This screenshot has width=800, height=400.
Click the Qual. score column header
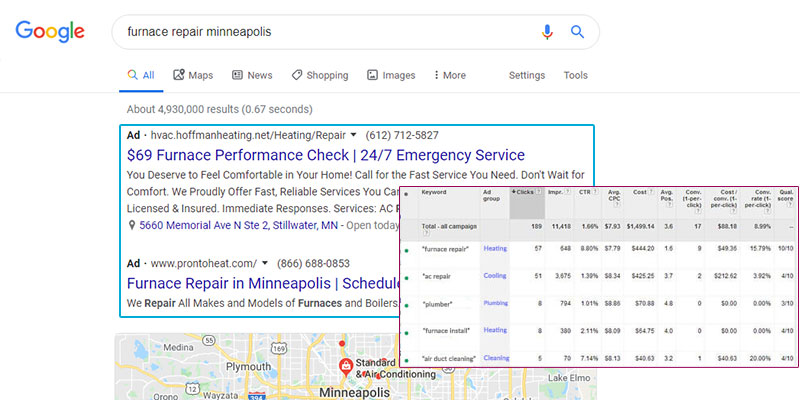[785, 195]
